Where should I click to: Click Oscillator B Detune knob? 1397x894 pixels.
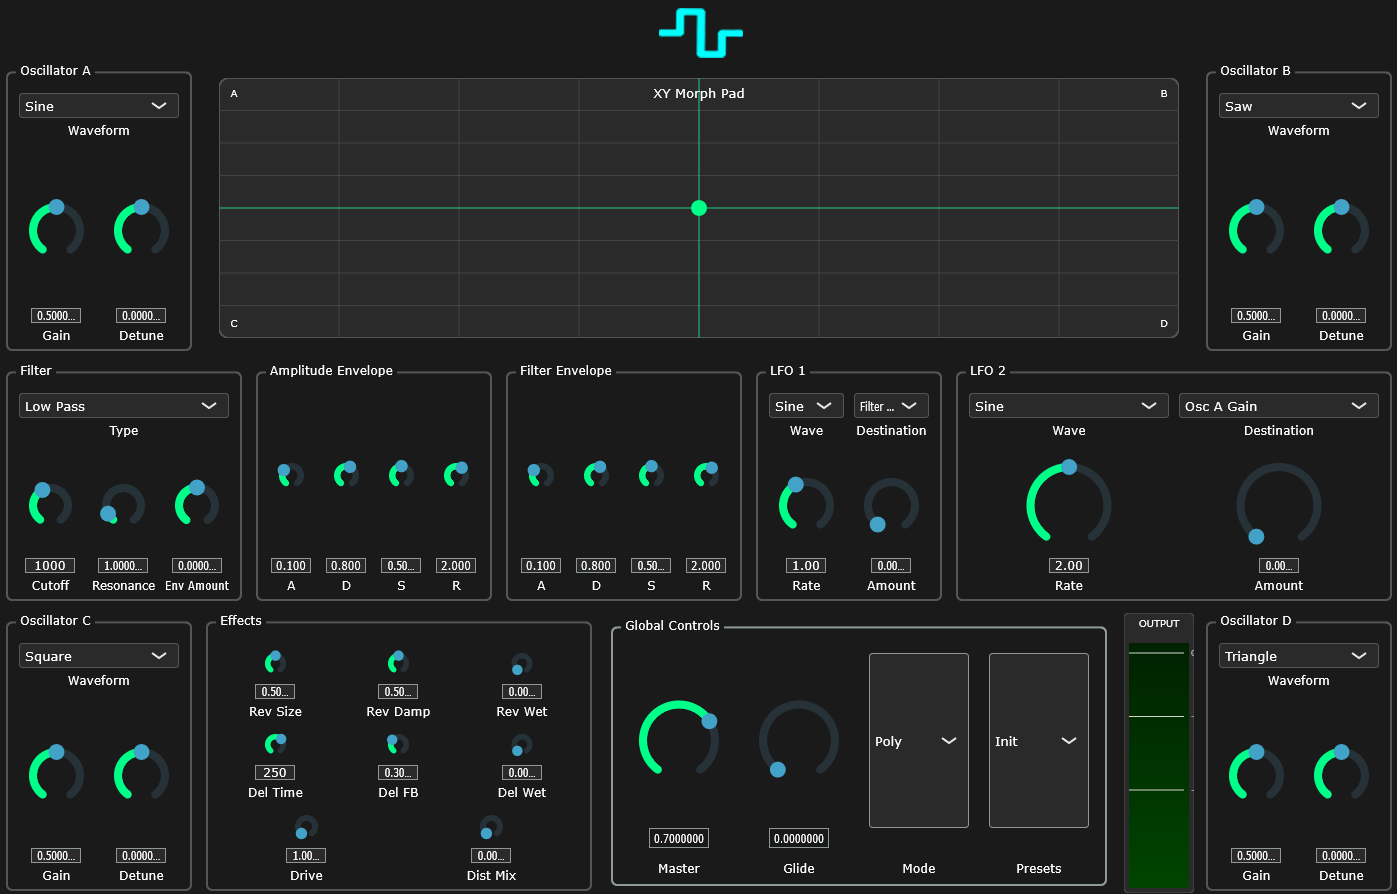point(1341,228)
